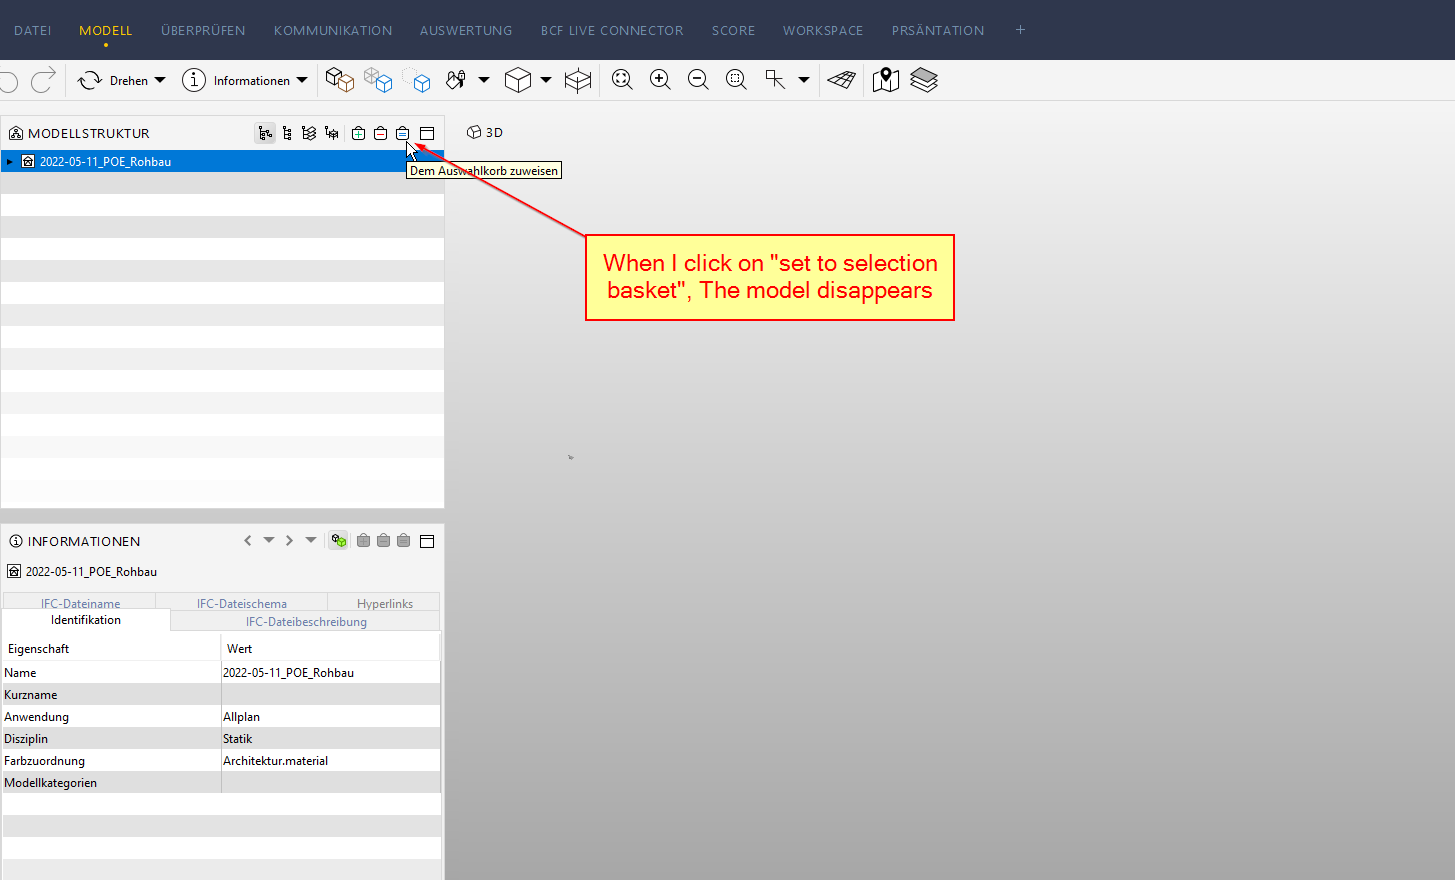This screenshot has width=1455, height=880.
Task: Expand the 2022-05-11_POE_Rohbau tree node
Action: 9,161
